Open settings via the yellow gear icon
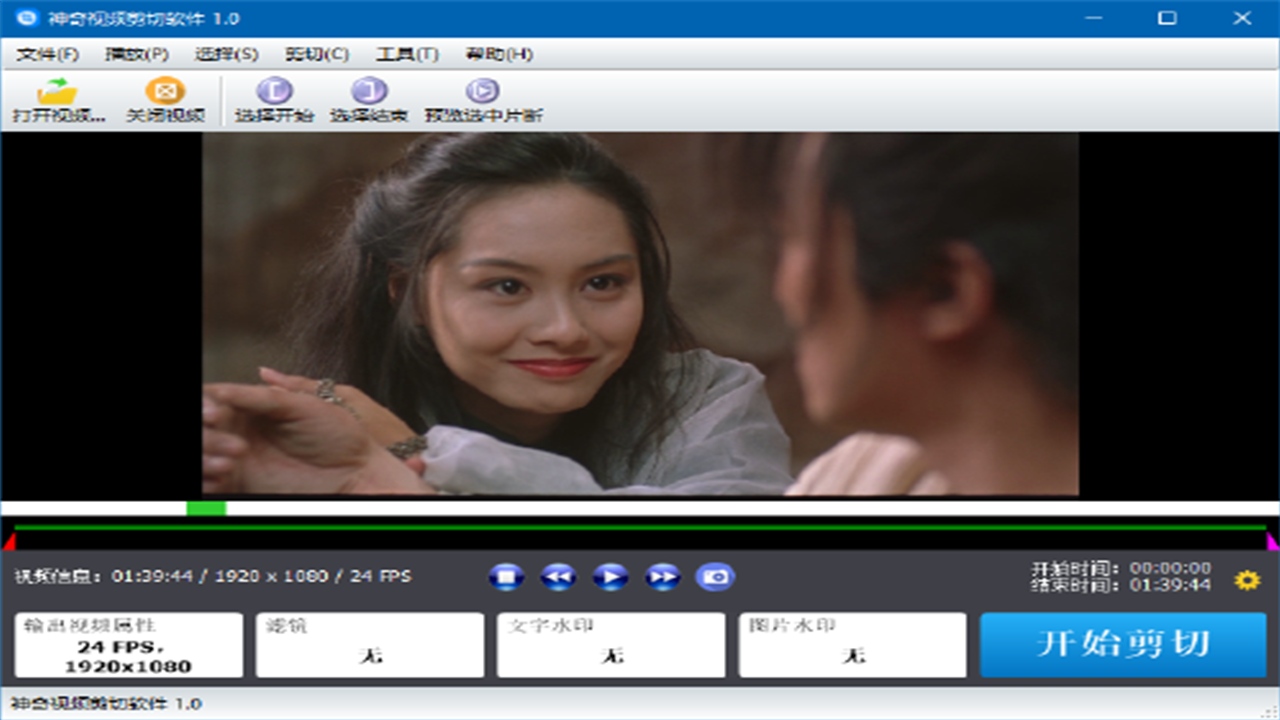The image size is (1280, 720). pyautogui.click(x=1247, y=580)
